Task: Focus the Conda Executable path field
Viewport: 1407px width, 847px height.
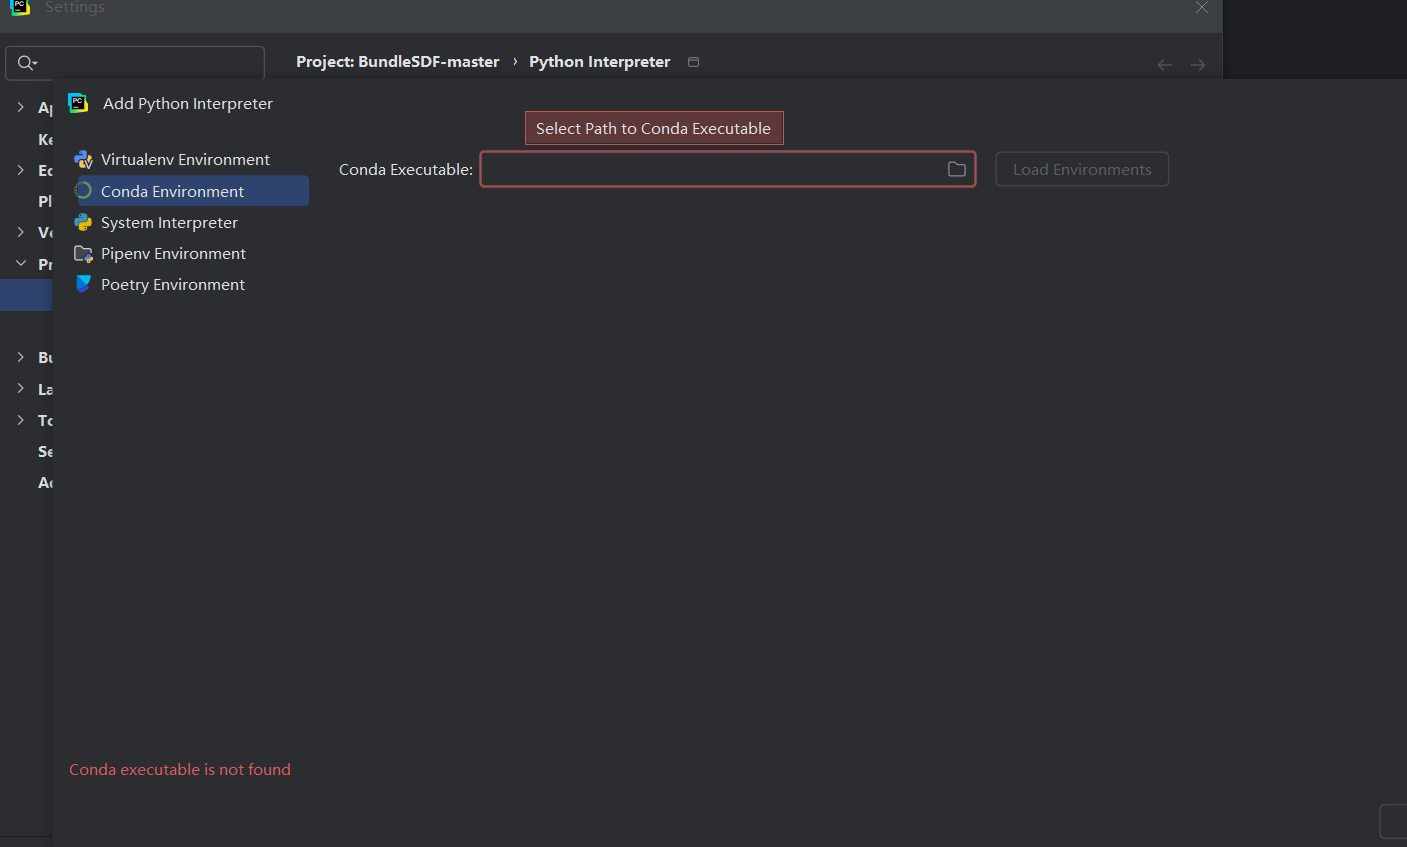Action: [x=712, y=170]
